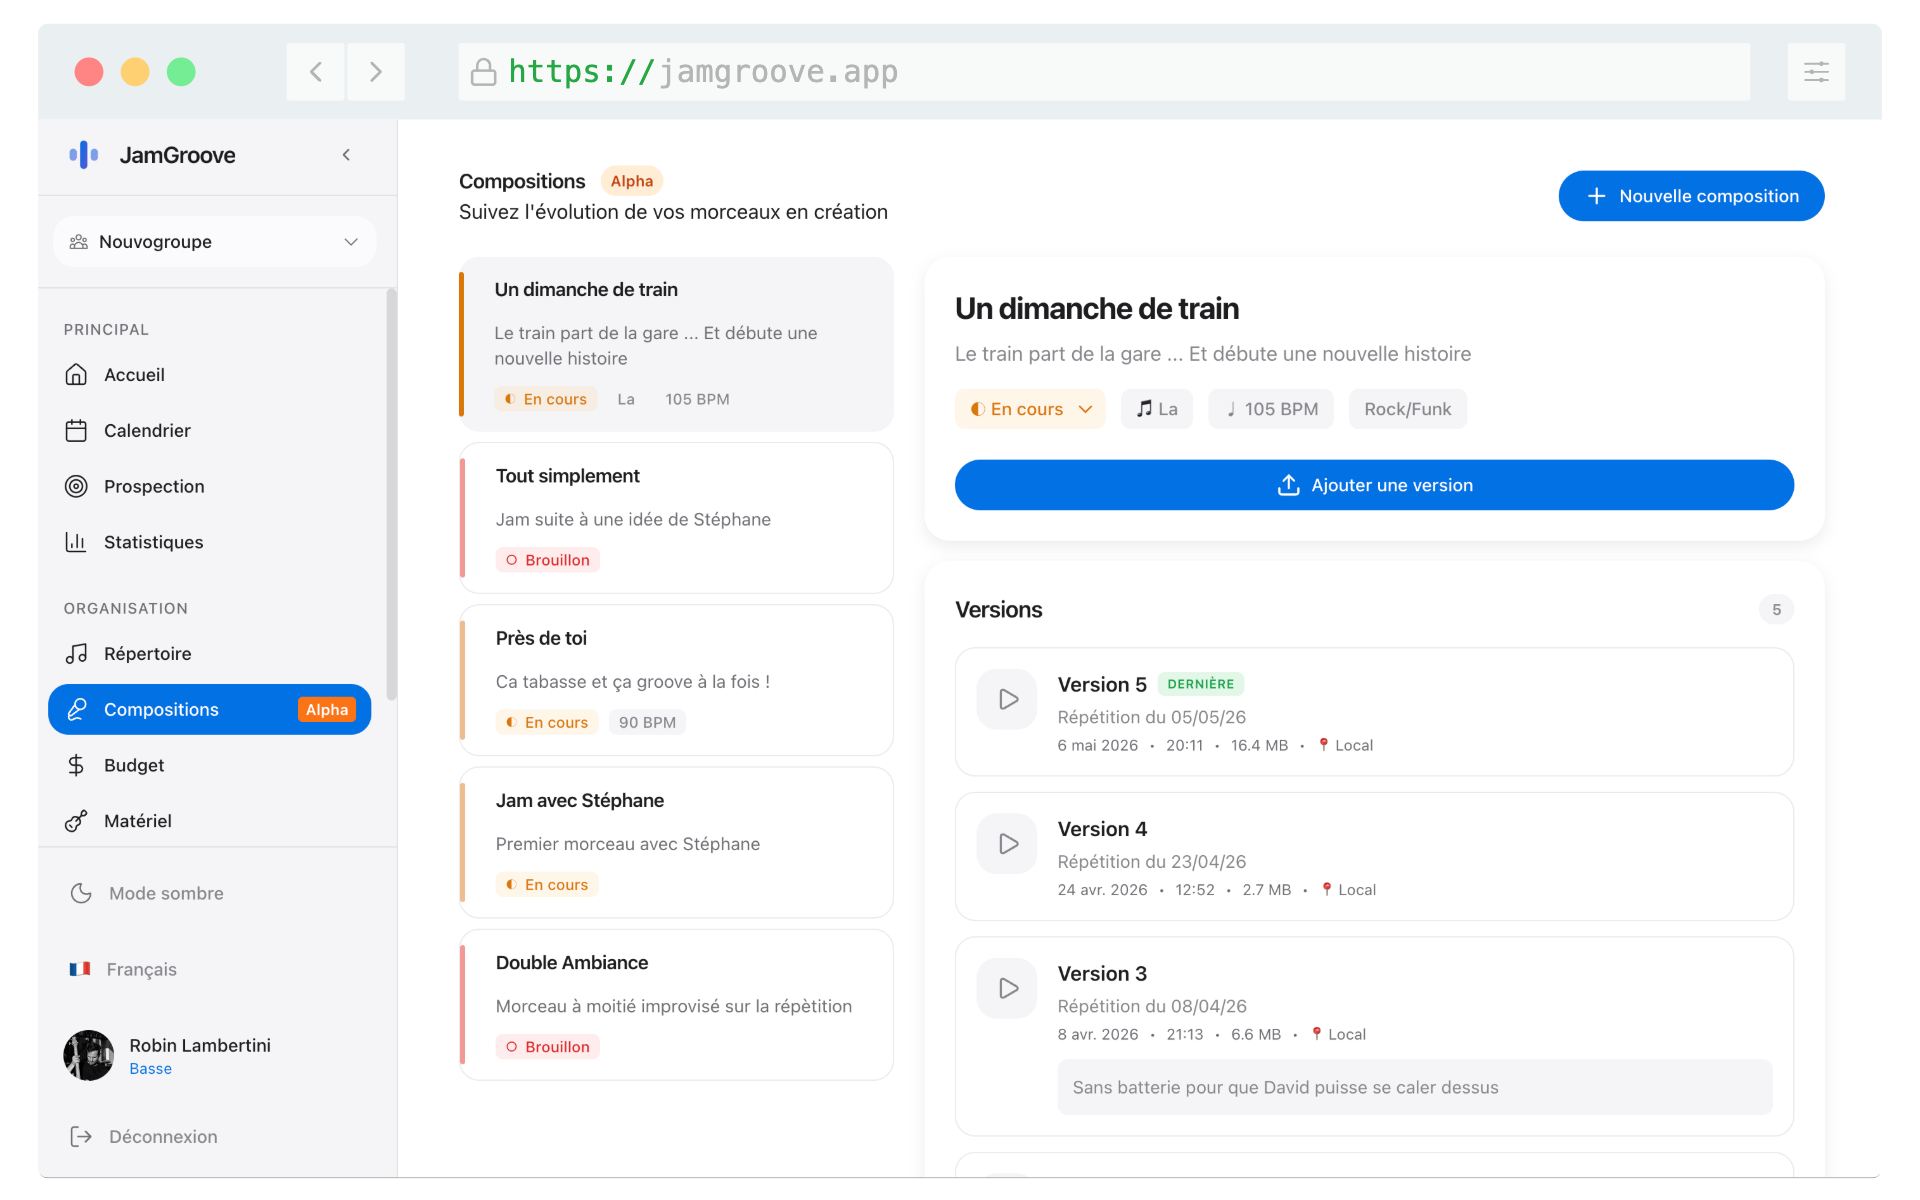This screenshot has width=1920, height=1200.
Task: Select the Près de toi composition
Action: click(x=676, y=680)
